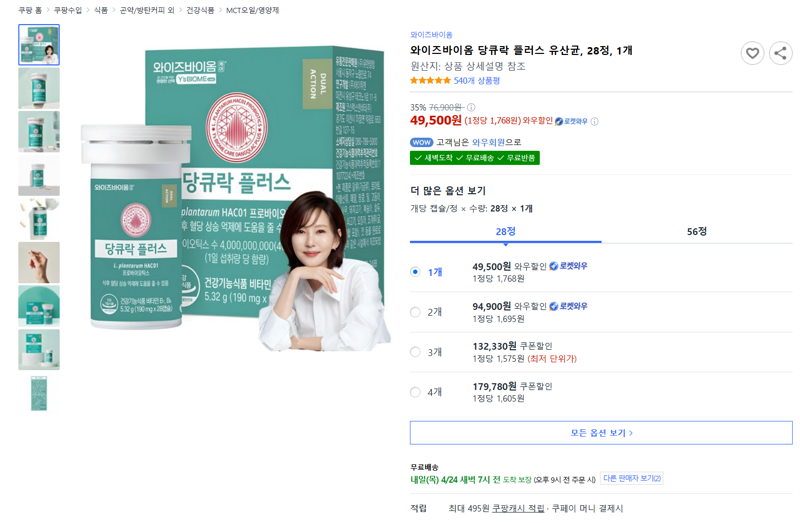Click 쿠팡캐시 적립 link
This screenshot has height=523, width=800.
[518, 509]
